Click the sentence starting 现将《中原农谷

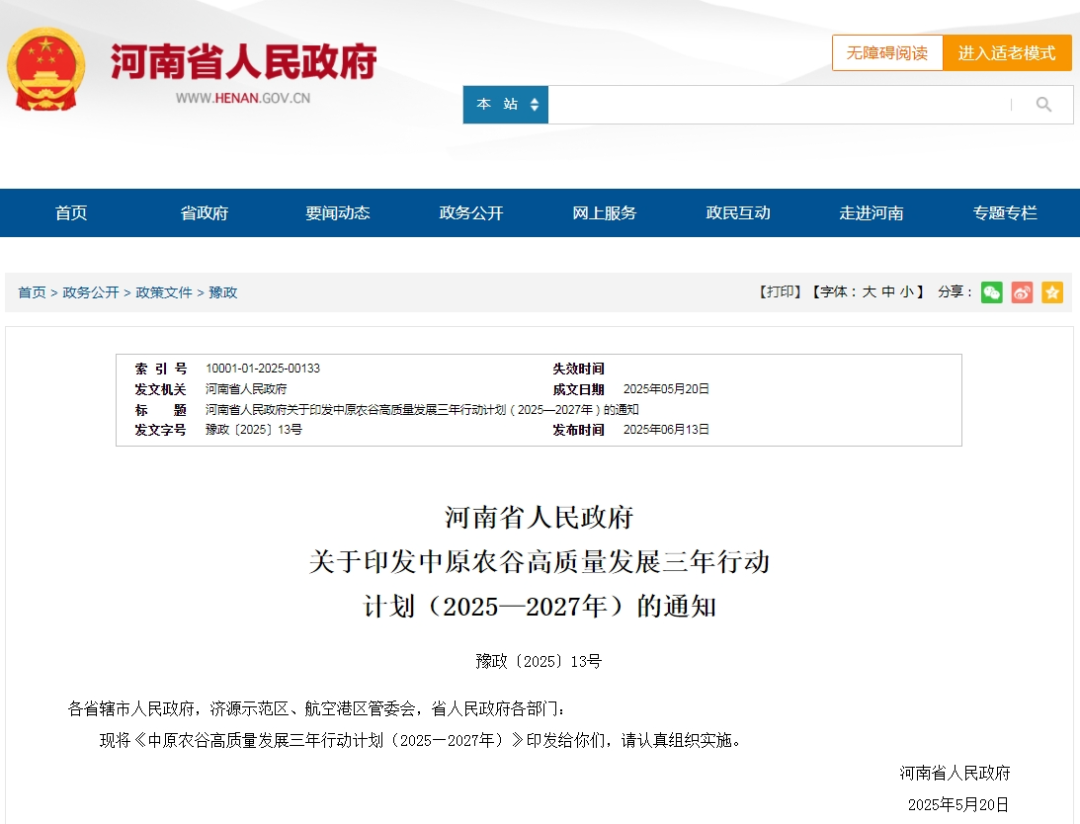point(421,741)
